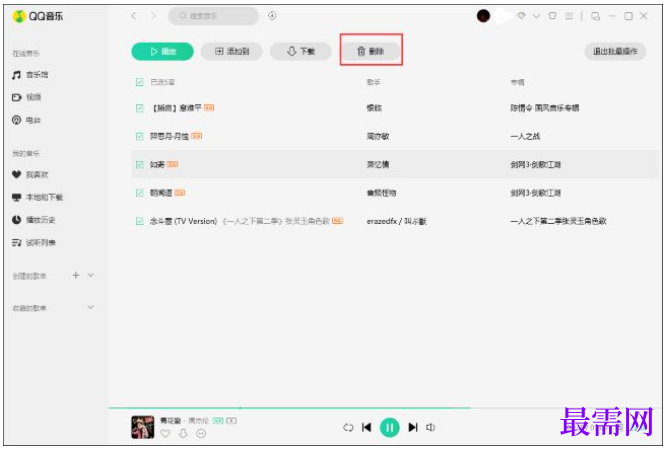Screen dimensions: 672x453
Task: Click the 专辑 column header
Action: click(517, 82)
